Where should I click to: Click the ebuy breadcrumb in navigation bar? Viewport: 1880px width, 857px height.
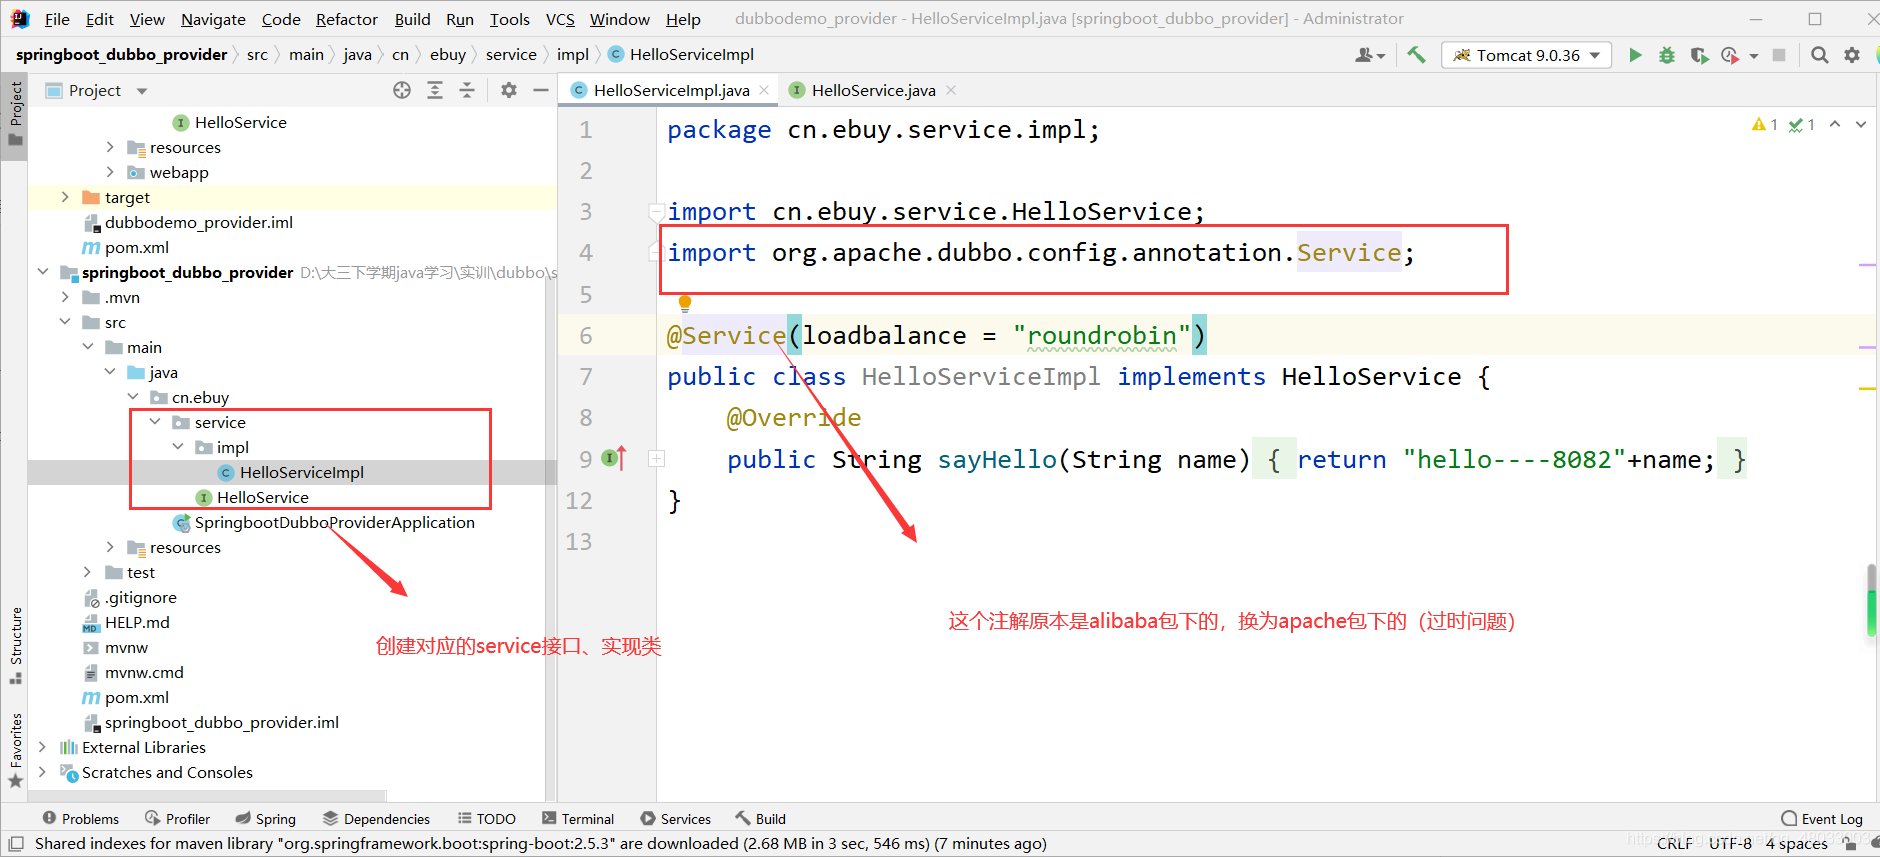448,55
